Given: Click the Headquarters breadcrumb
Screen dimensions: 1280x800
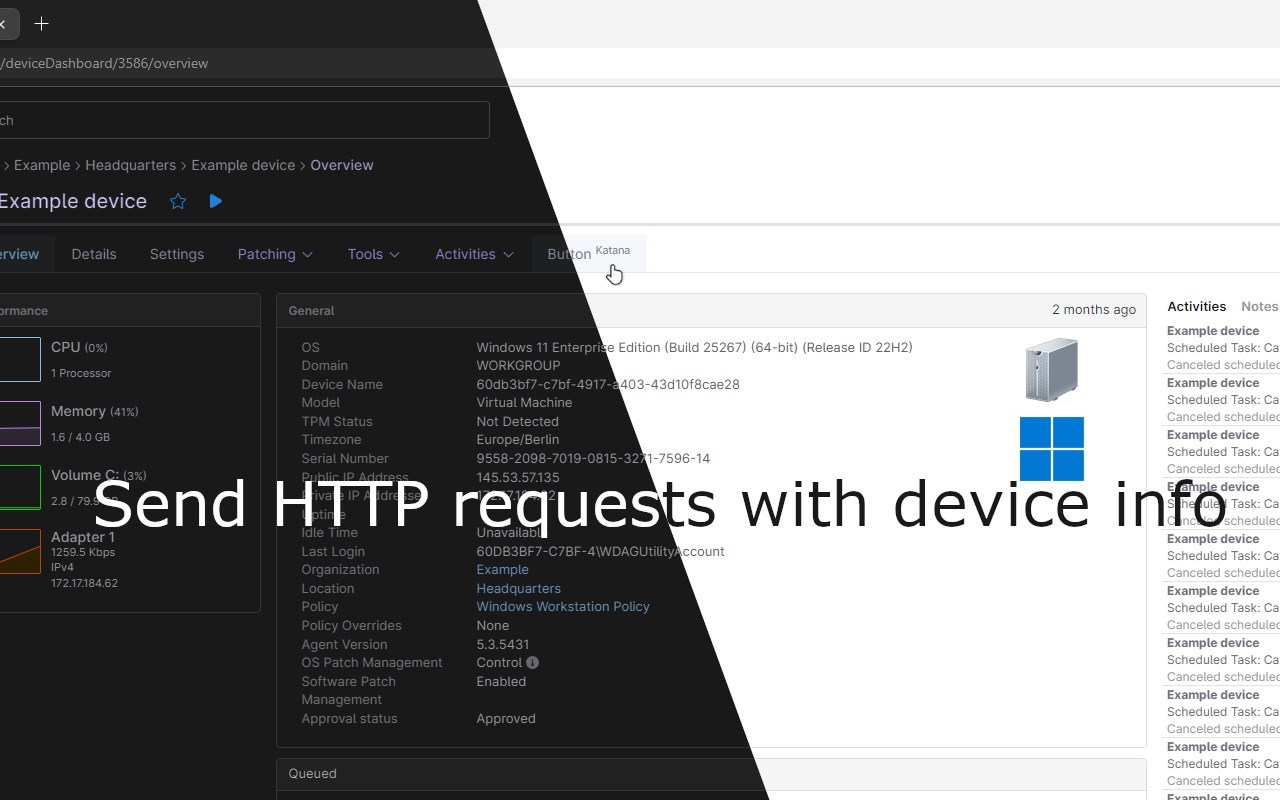Looking at the screenshot, I should point(130,165).
